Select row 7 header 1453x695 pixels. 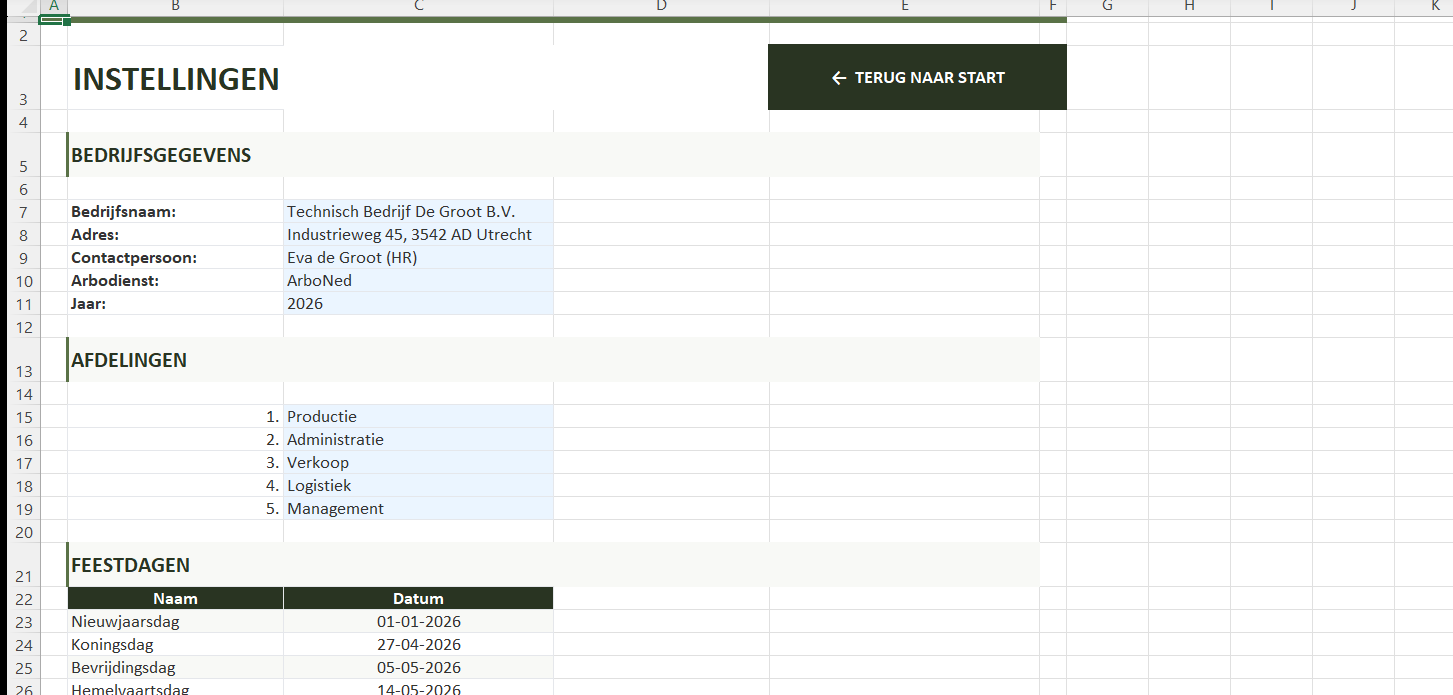coord(24,212)
